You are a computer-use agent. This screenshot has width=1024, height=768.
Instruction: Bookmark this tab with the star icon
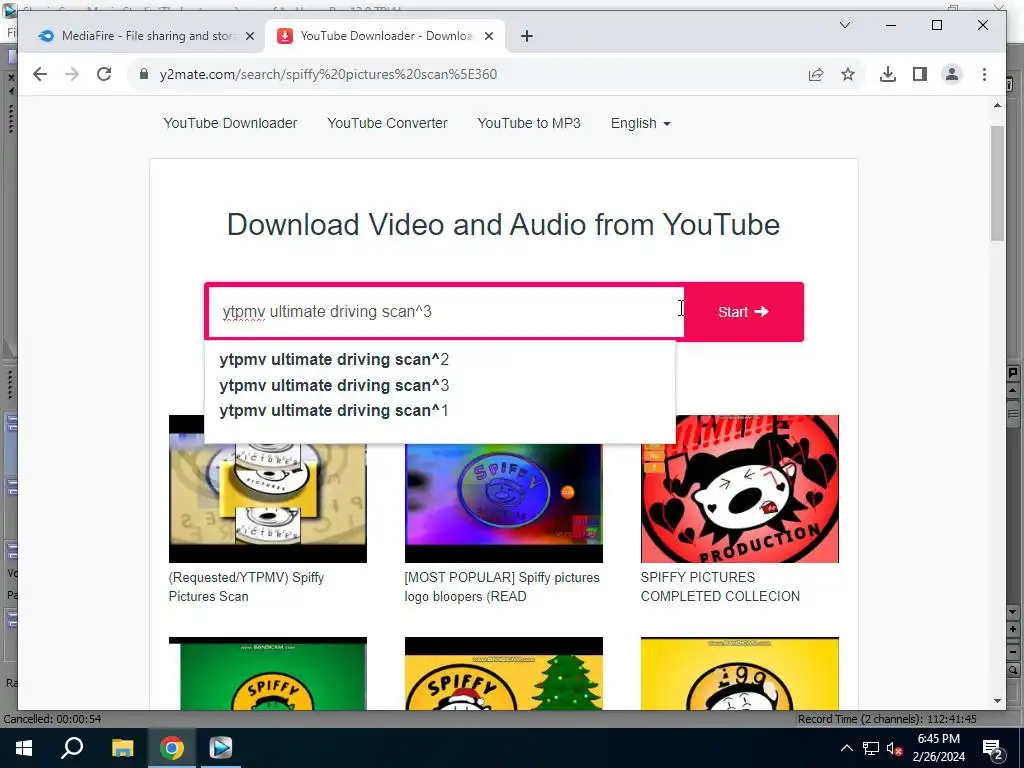[848, 74]
